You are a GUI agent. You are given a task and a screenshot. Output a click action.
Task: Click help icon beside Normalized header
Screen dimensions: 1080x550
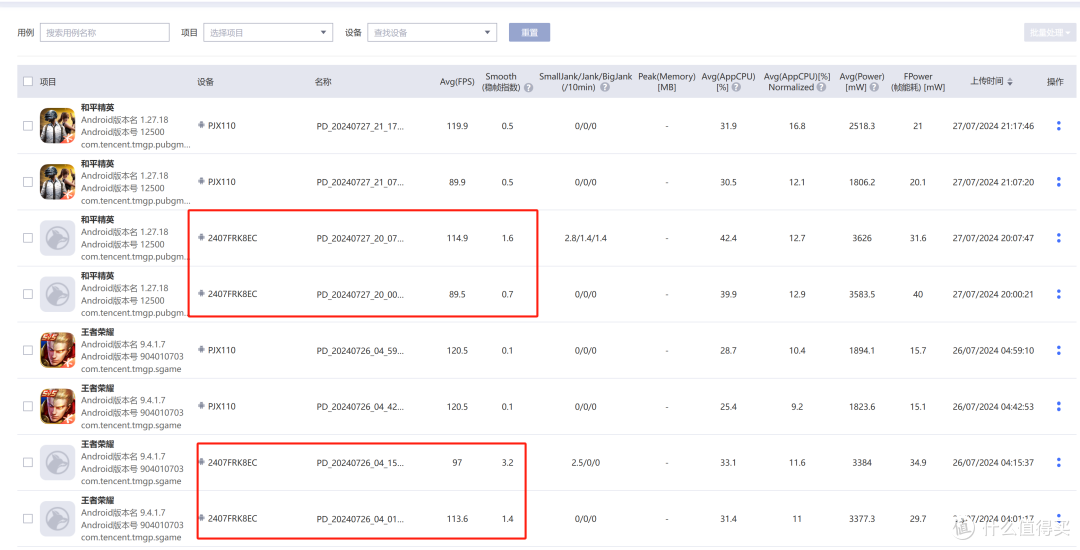pyautogui.click(x=821, y=88)
